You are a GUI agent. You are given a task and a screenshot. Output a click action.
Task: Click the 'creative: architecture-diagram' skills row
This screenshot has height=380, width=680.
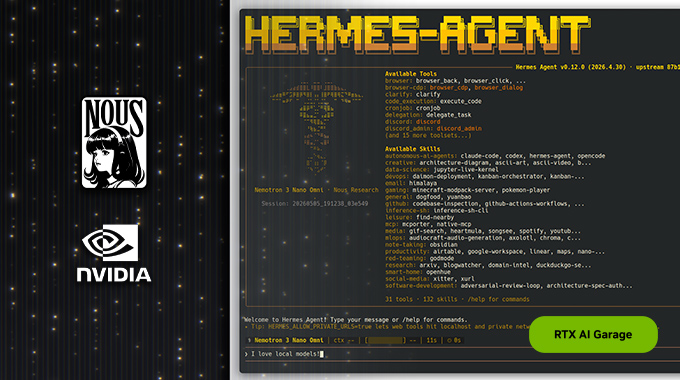[488, 163]
